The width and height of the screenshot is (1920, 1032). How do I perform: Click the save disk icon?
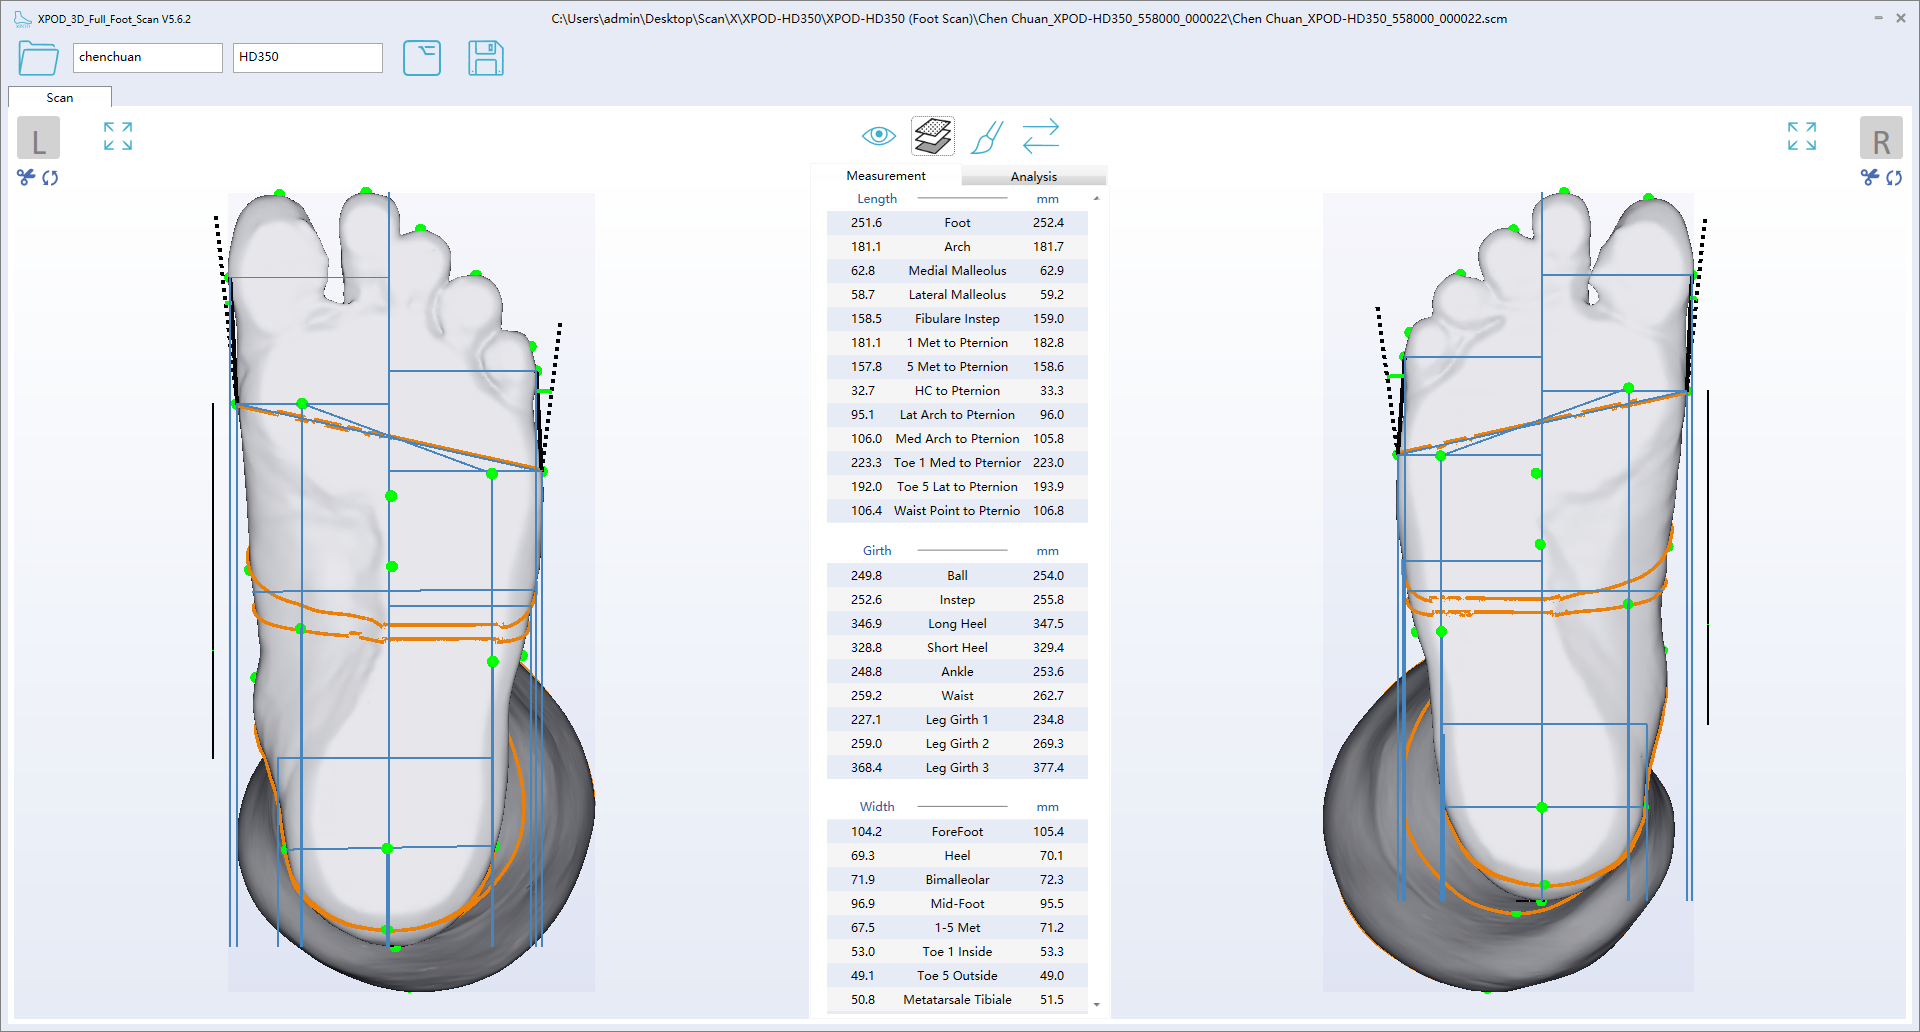(x=485, y=58)
